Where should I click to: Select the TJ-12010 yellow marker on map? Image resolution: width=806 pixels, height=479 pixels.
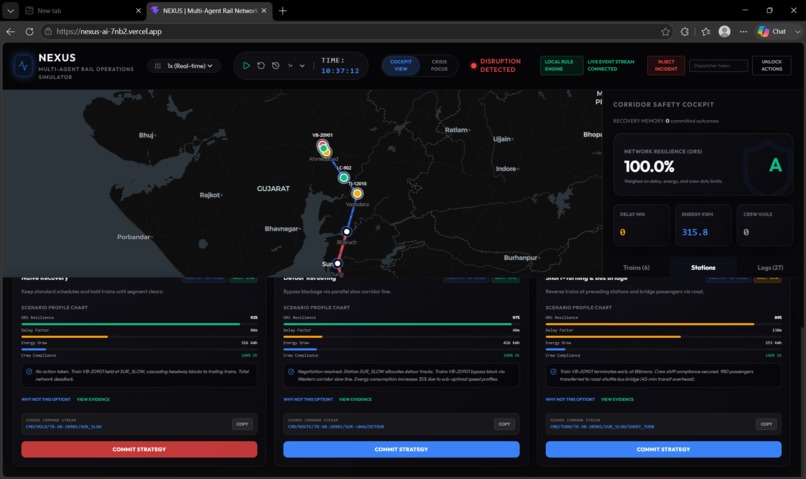tap(357, 194)
